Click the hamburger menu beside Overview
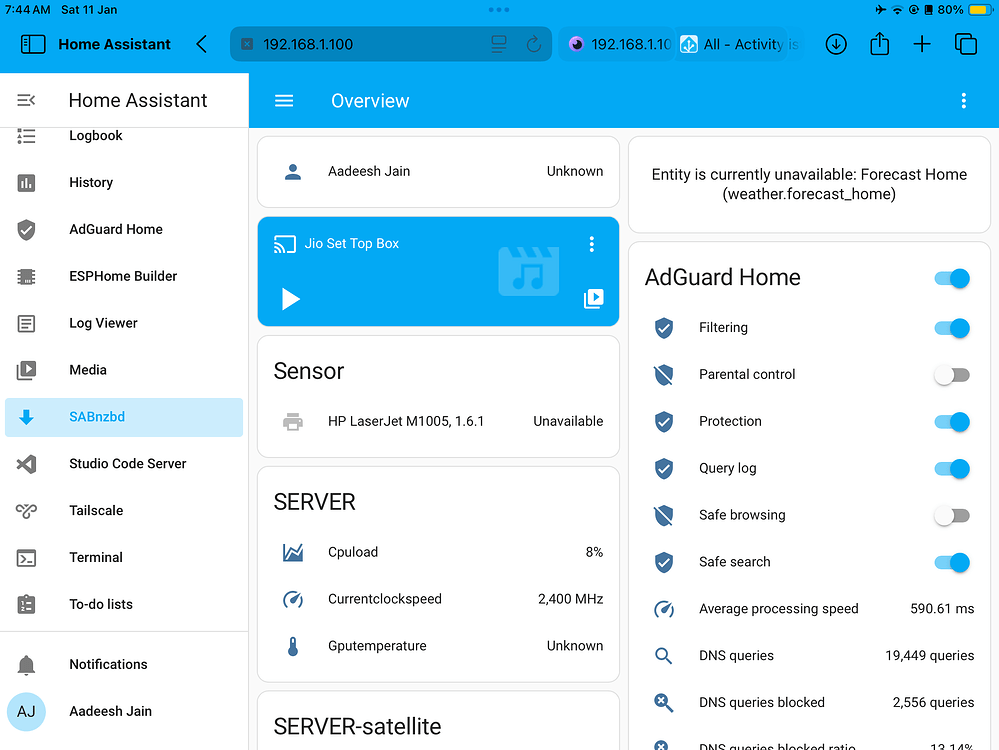The height and width of the screenshot is (750, 999). [284, 100]
